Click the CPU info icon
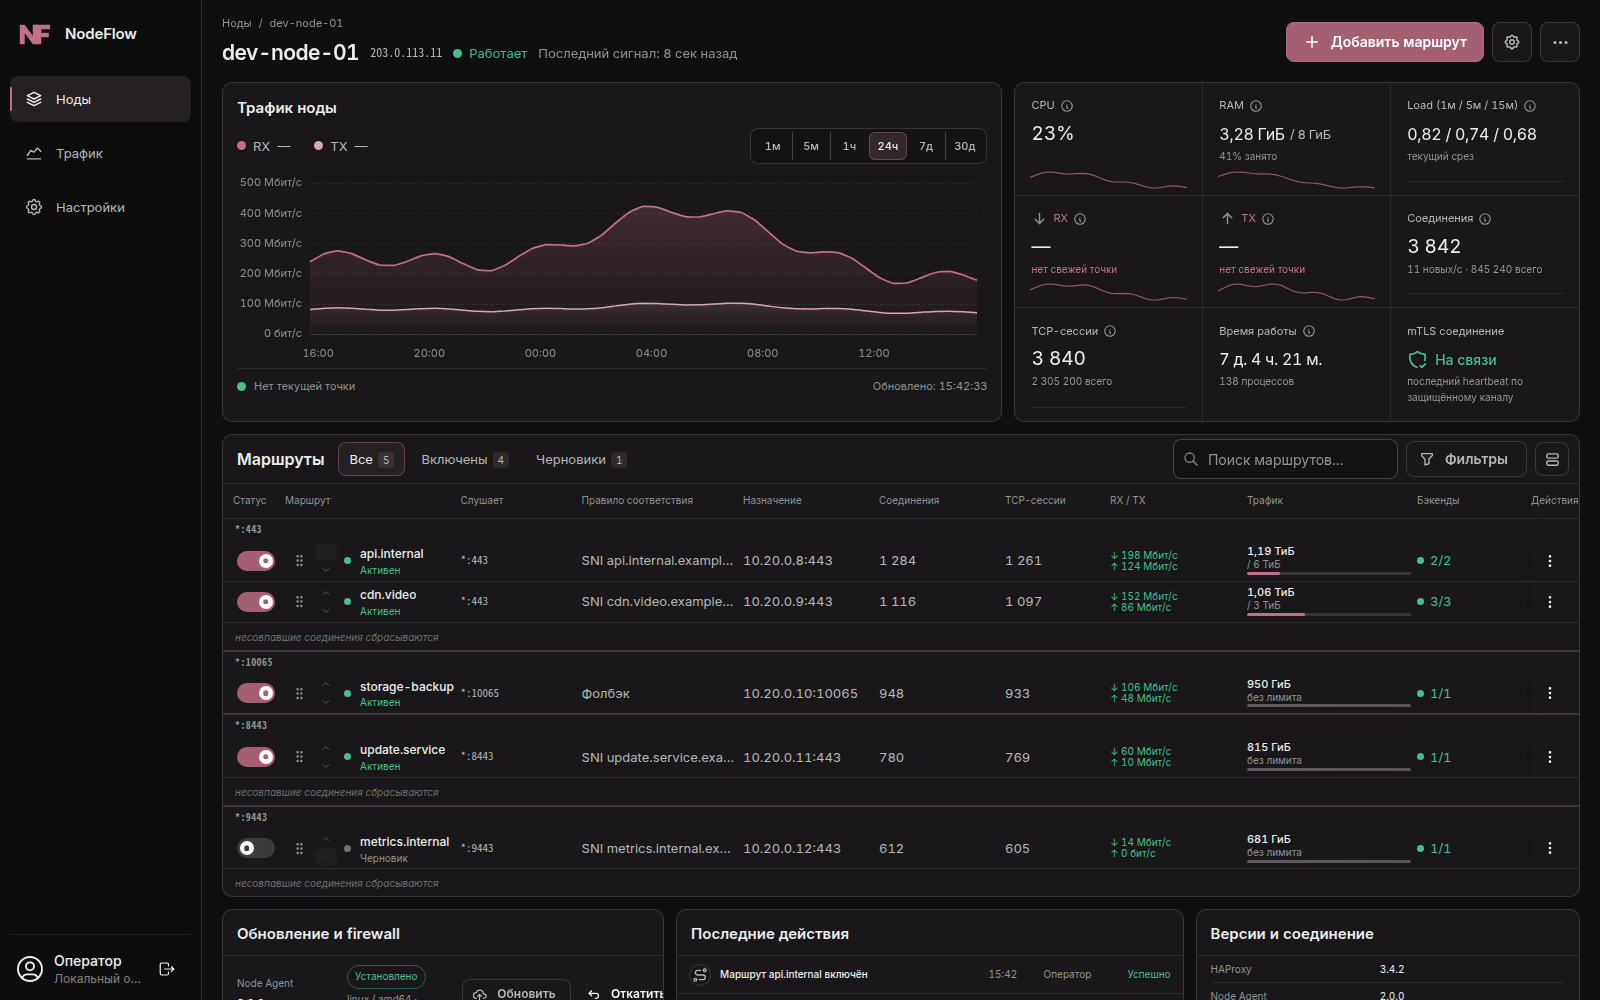Viewport: 1600px width, 1000px height. point(1067,106)
